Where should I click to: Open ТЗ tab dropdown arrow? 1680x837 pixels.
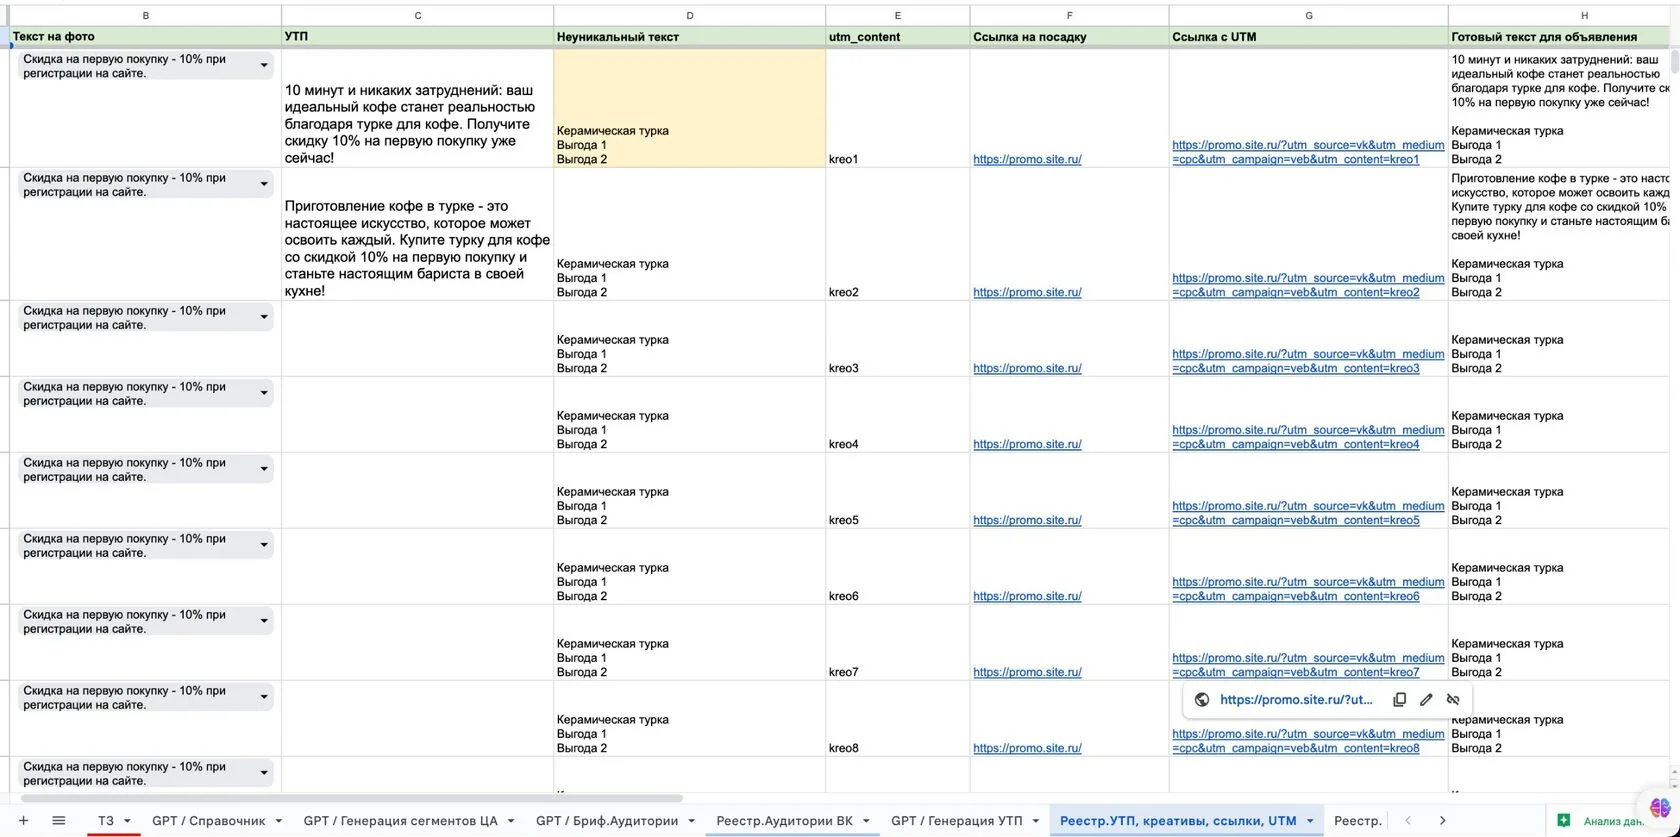click(127, 821)
